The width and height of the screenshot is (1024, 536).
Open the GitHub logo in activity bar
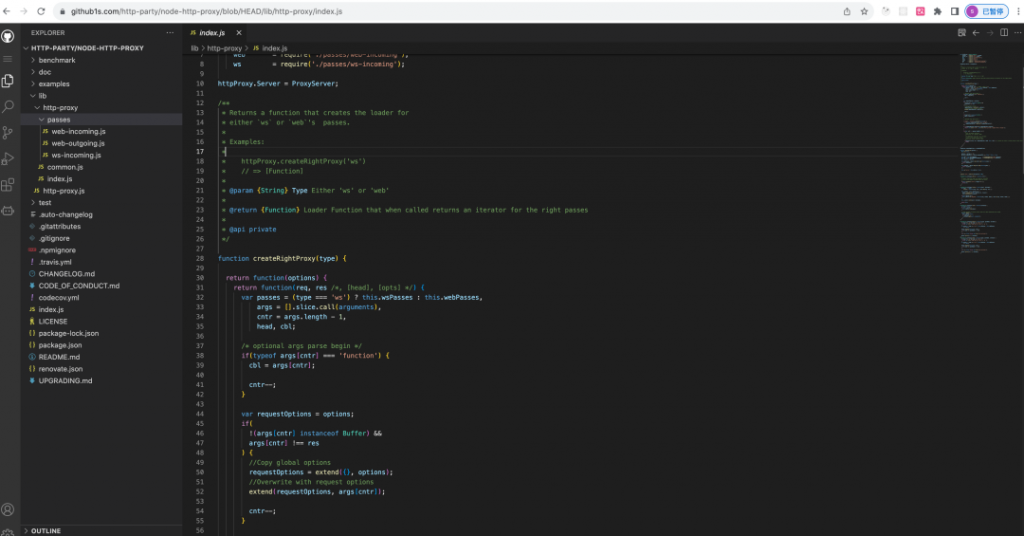(8, 37)
